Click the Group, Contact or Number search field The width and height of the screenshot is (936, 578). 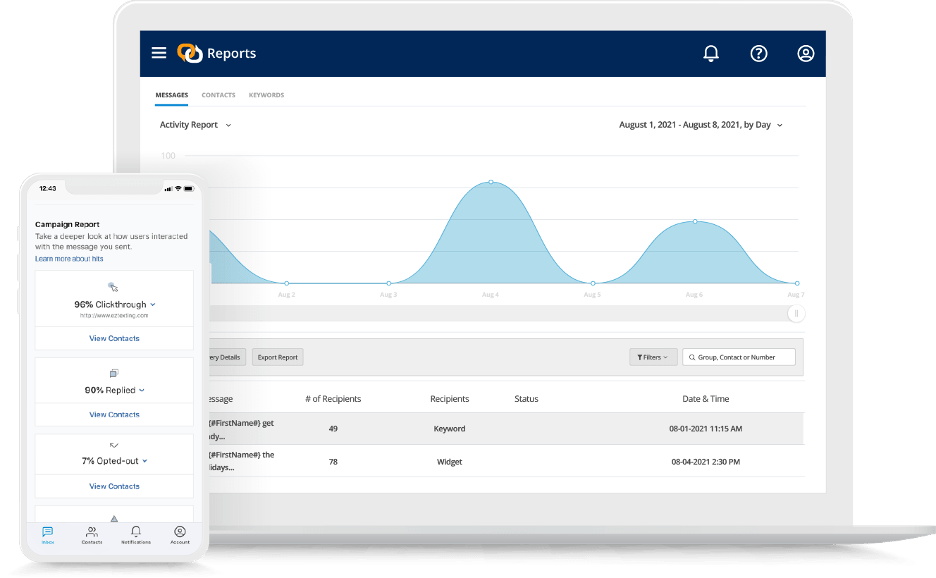(x=740, y=357)
